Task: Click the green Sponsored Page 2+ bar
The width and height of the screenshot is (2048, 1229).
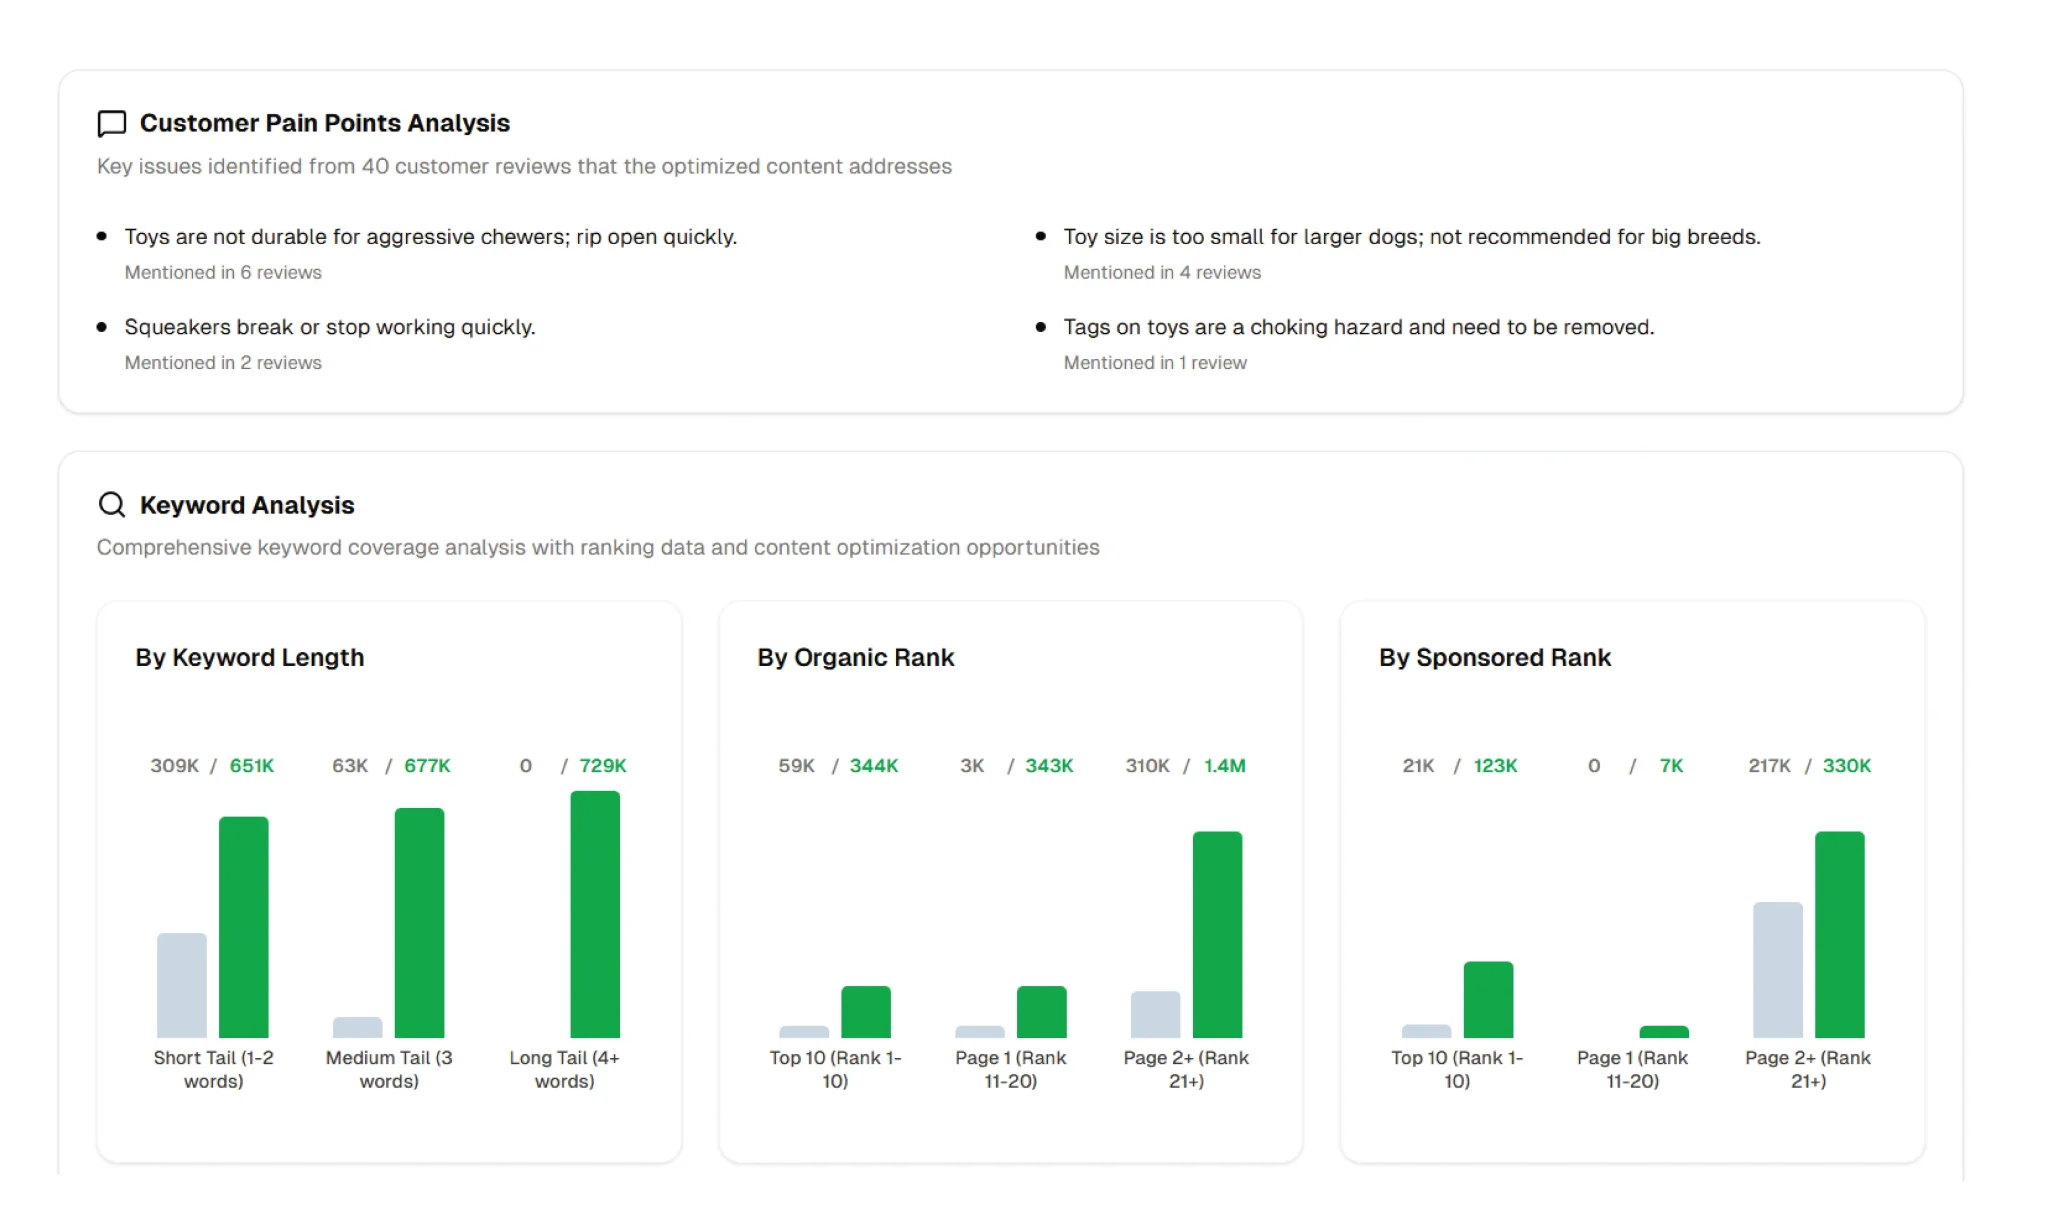Action: [1840, 935]
